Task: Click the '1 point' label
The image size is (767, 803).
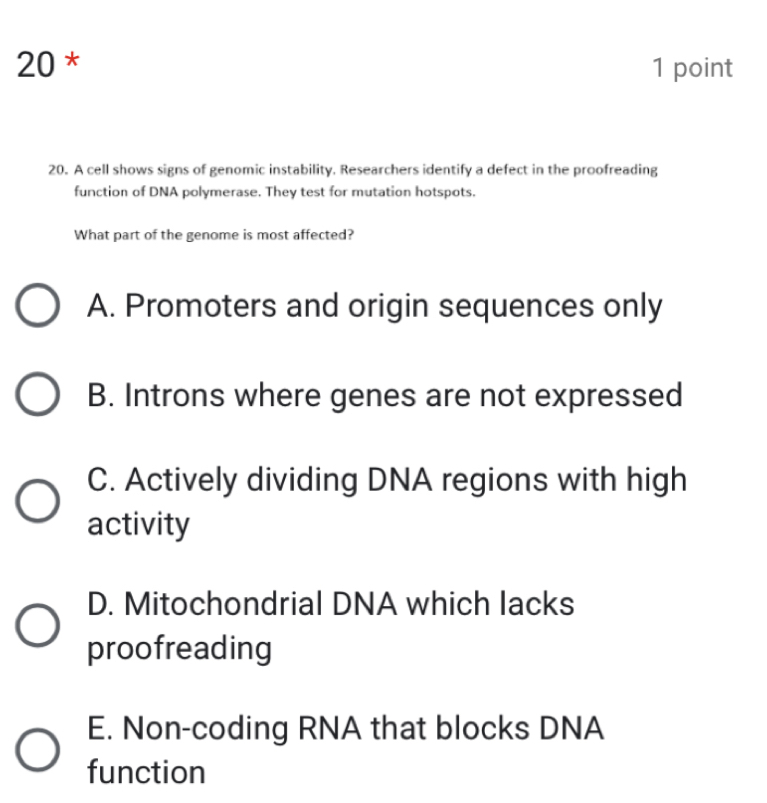Action: [x=692, y=67]
